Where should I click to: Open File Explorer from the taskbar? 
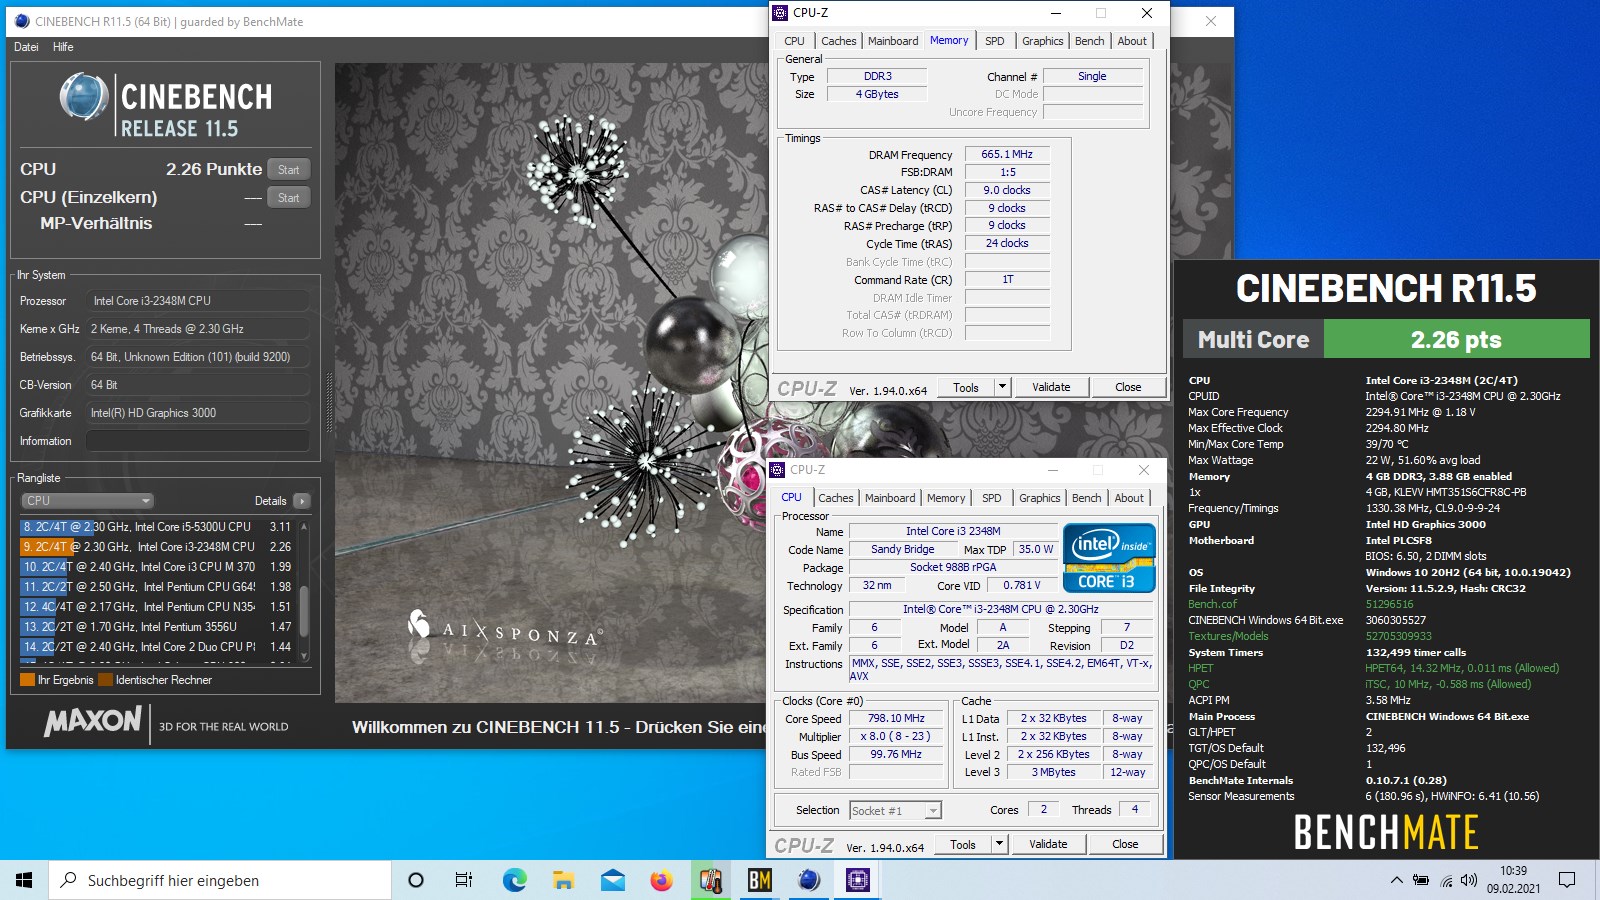tap(563, 880)
